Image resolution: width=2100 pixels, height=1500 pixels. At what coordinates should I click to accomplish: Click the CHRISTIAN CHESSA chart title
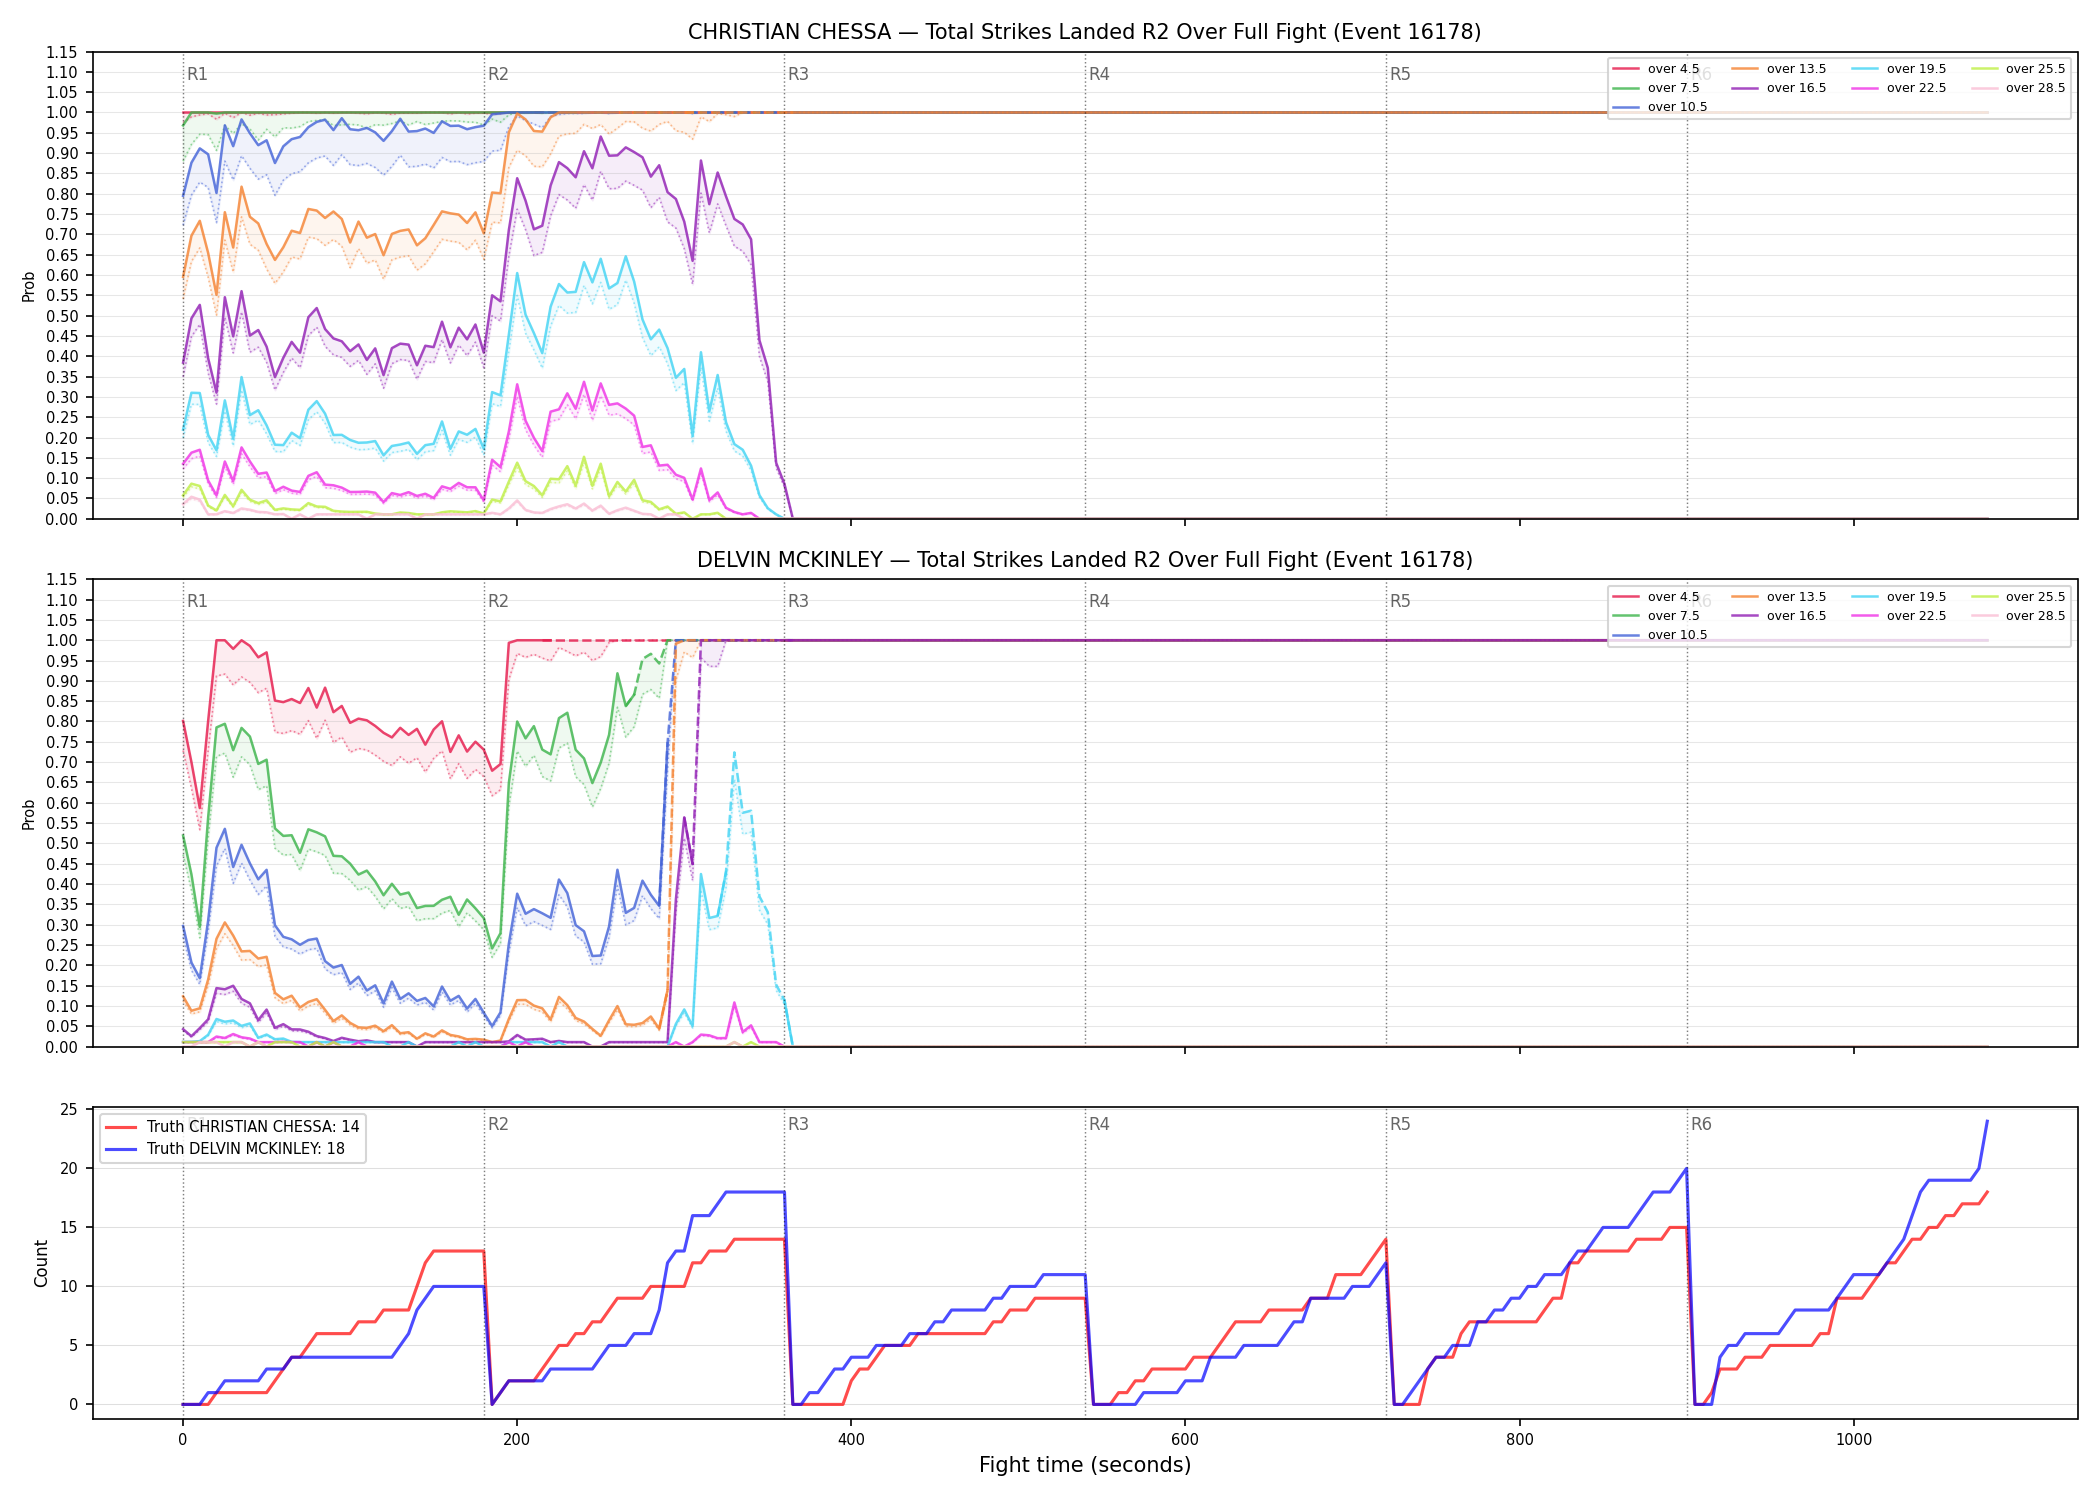tap(1084, 32)
